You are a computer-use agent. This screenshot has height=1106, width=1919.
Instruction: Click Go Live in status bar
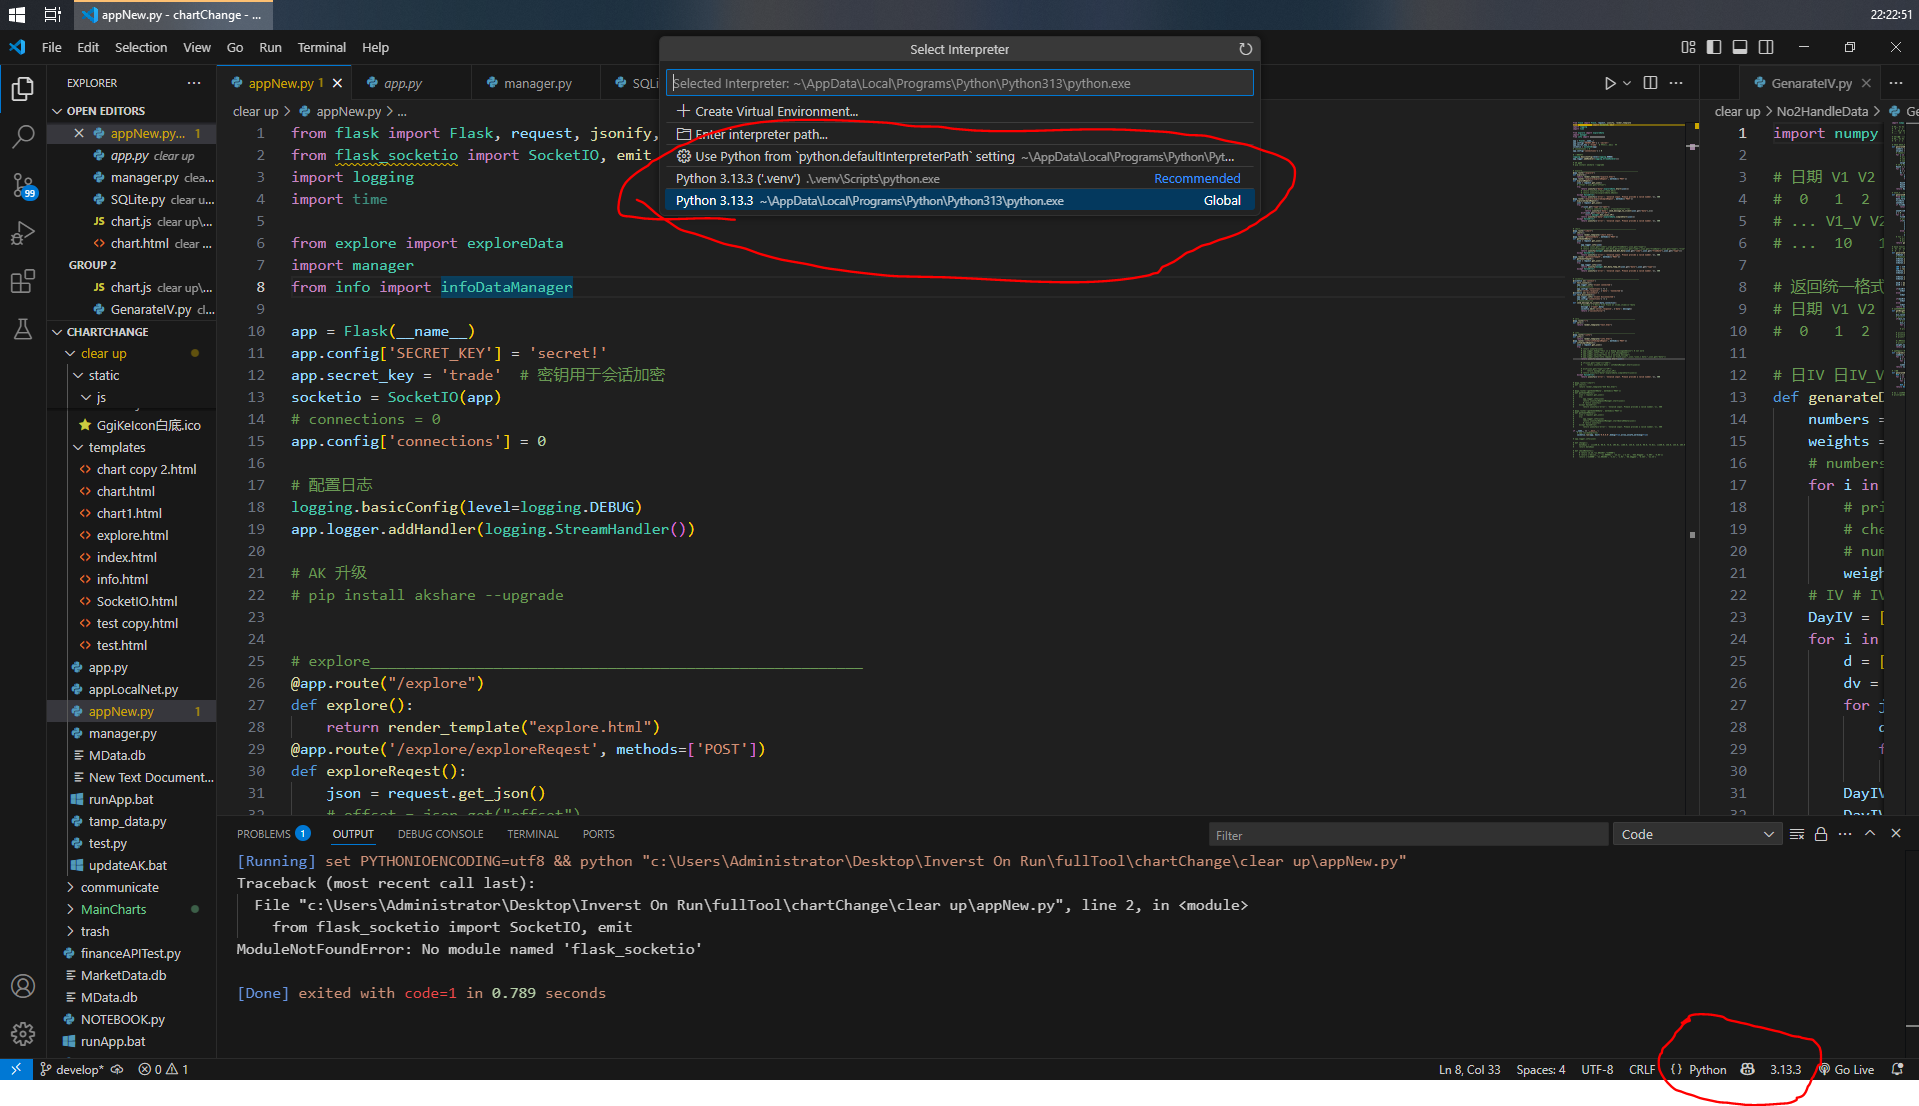[x=1846, y=1069]
